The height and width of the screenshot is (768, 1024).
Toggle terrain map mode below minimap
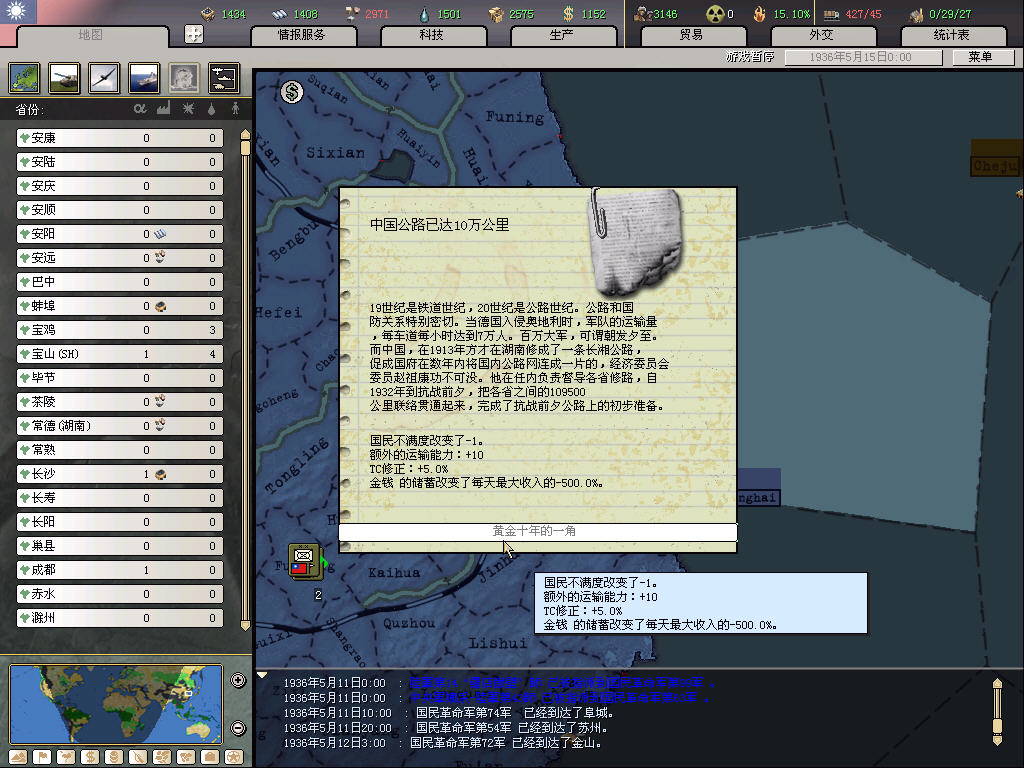point(17,756)
